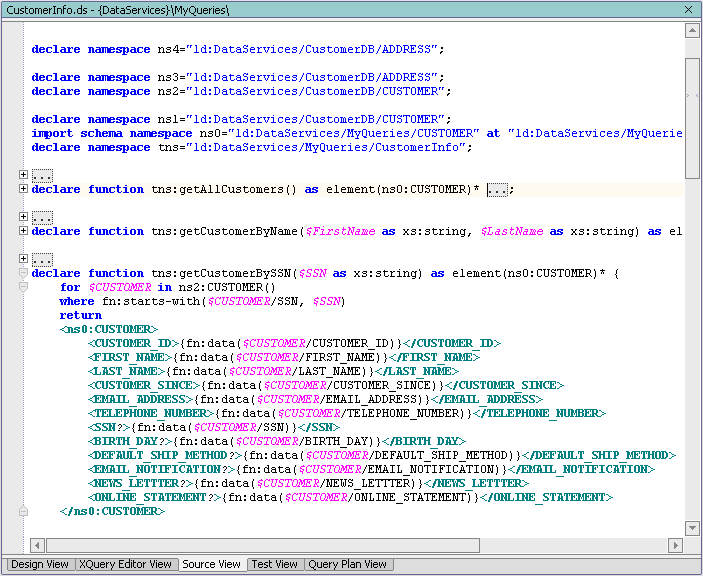This screenshot has height=576, width=703.
Task: Collapse the getCustomerBySSN function body
Action: click(23, 273)
